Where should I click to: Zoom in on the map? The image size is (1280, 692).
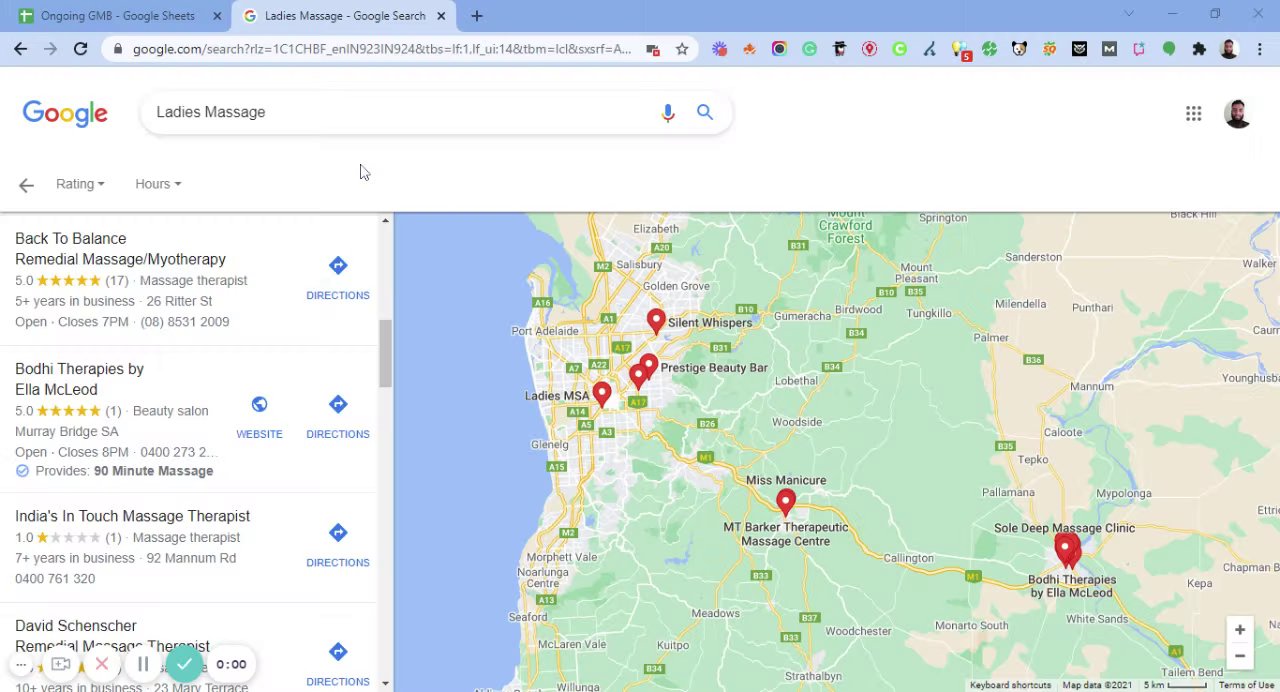(1239, 630)
